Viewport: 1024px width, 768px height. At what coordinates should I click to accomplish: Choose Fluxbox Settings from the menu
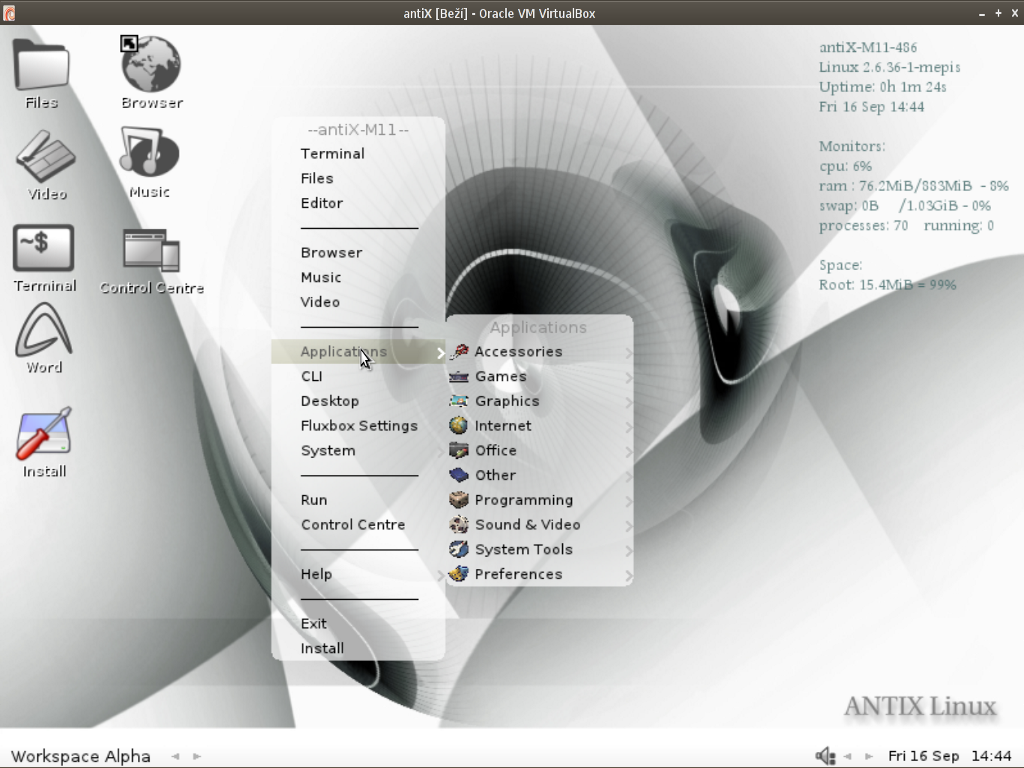coord(359,426)
